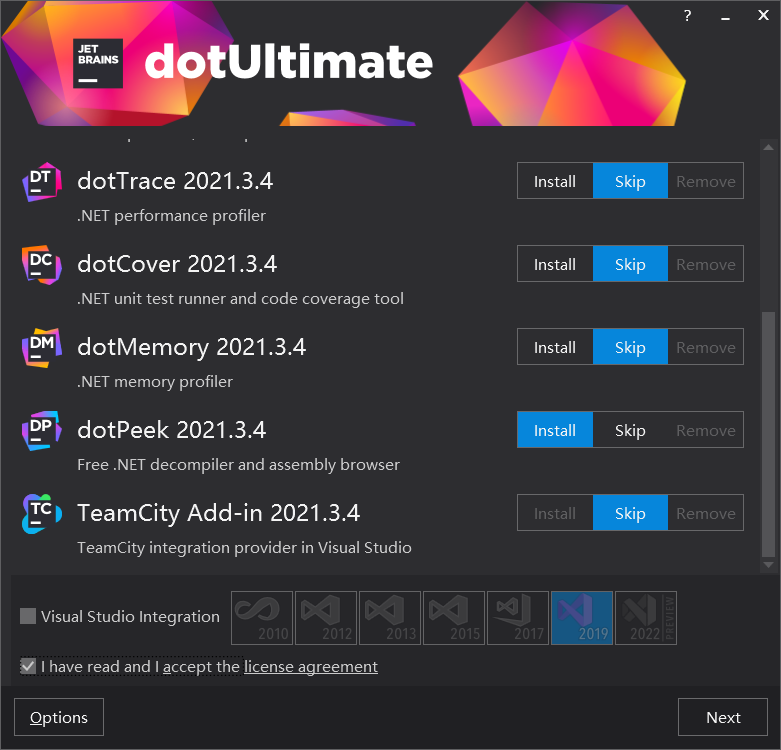
Task: Click the TeamCity Add-in 2021.3.4 title
Action: tap(218, 513)
